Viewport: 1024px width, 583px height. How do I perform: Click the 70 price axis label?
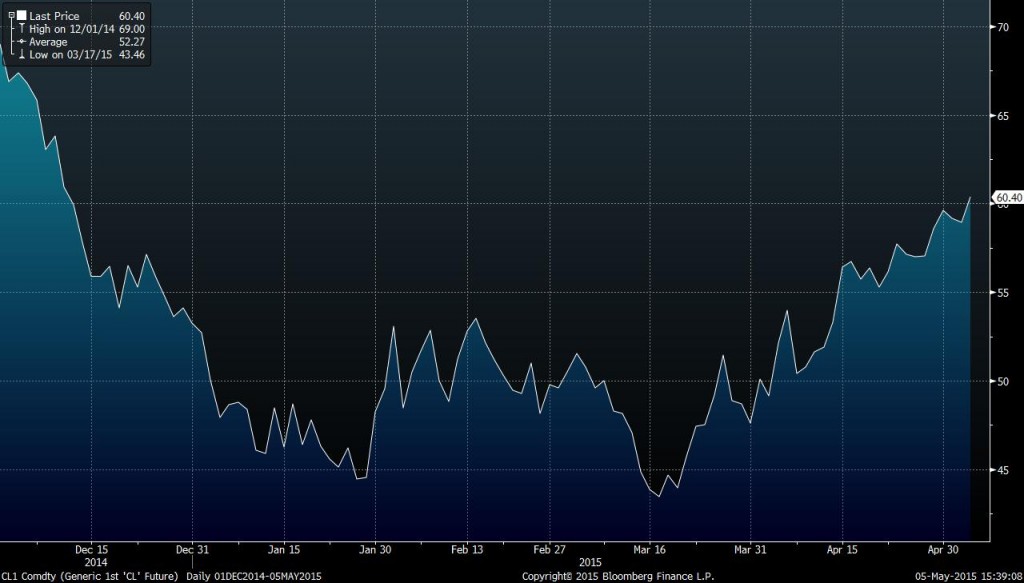pyautogui.click(x=999, y=27)
